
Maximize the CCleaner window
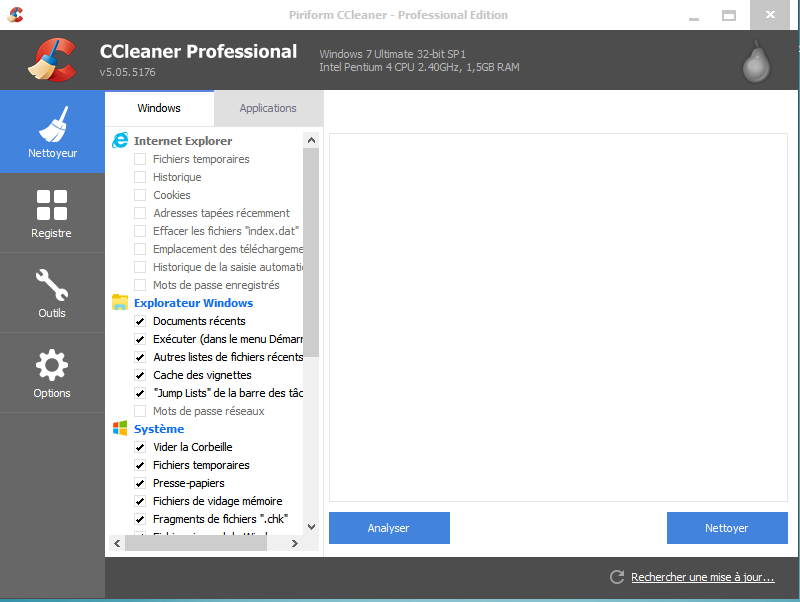pos(729,15)
